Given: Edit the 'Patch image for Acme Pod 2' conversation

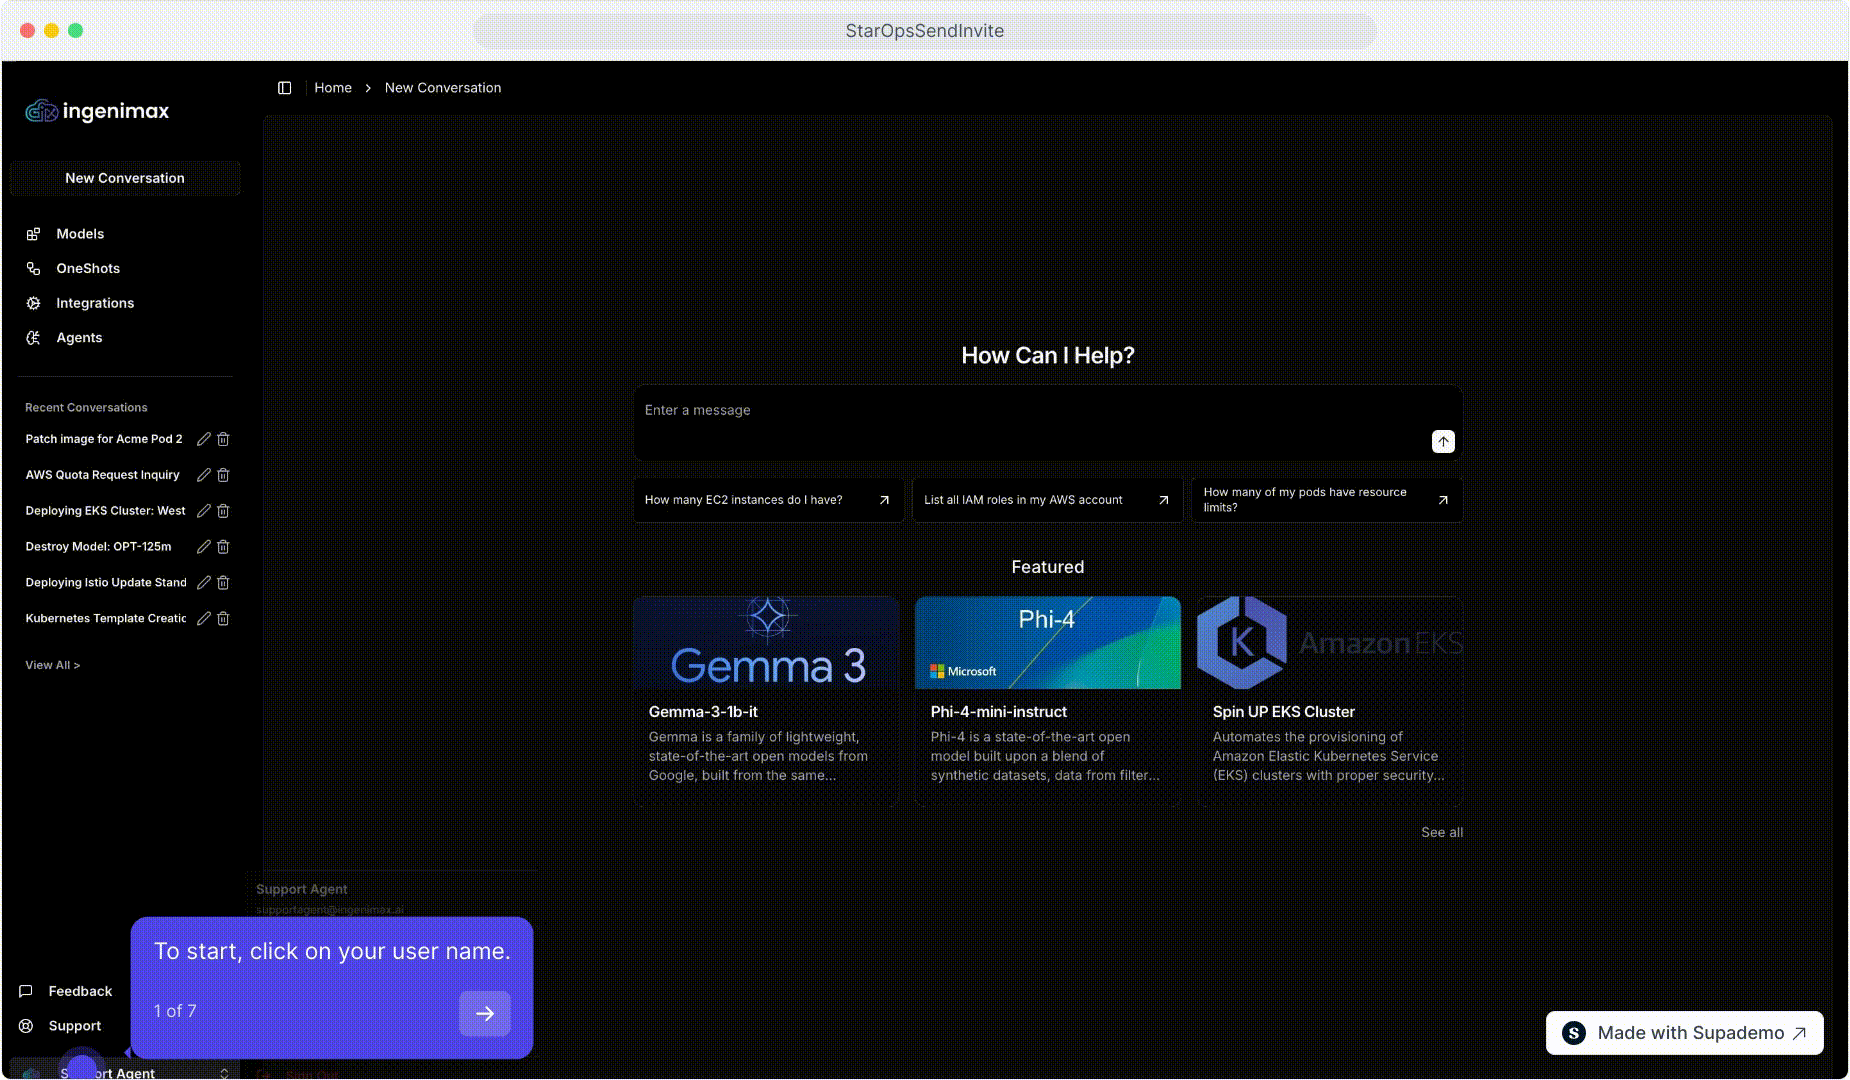Looking at the screenshot, I should point(204,439).
